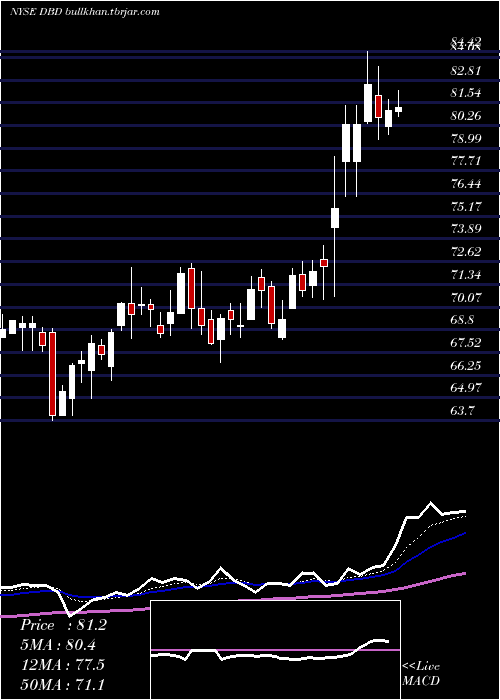Select the 64.97 price axis label
This screenshot has height=700, width=500.
(x=466, y=388)
